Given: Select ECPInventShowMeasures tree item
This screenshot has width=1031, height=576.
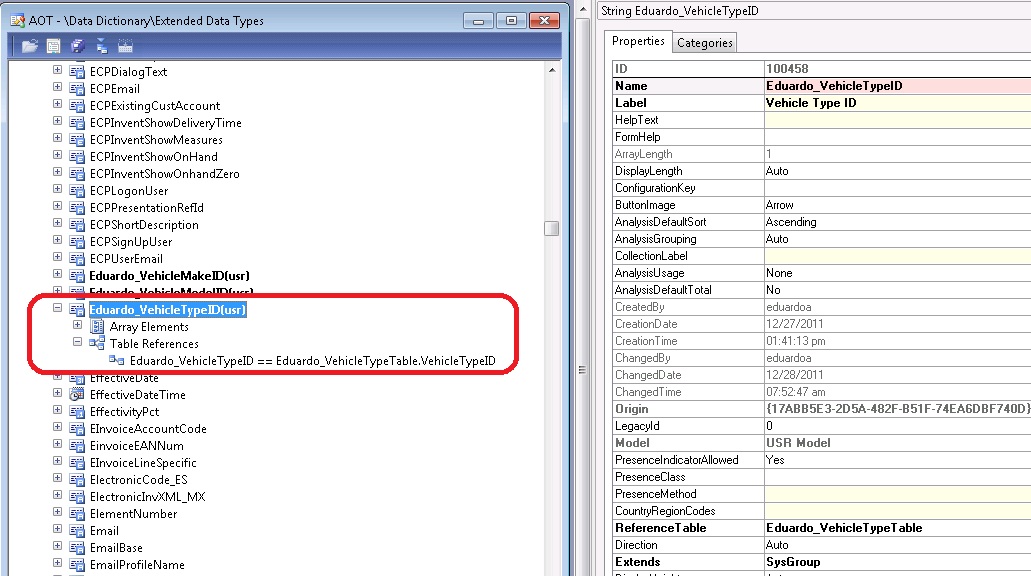Looking at the screenshot, I should pos(156,140).
